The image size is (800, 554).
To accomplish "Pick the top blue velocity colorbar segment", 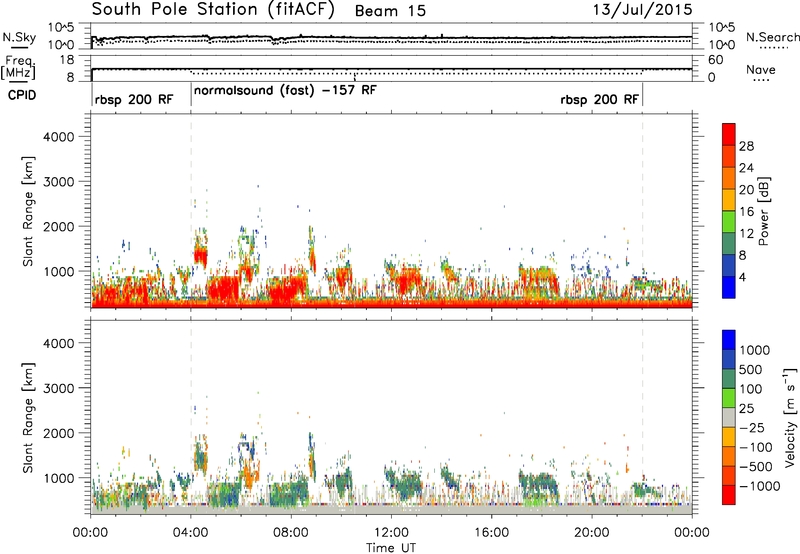I will click(x=729, y=340).
